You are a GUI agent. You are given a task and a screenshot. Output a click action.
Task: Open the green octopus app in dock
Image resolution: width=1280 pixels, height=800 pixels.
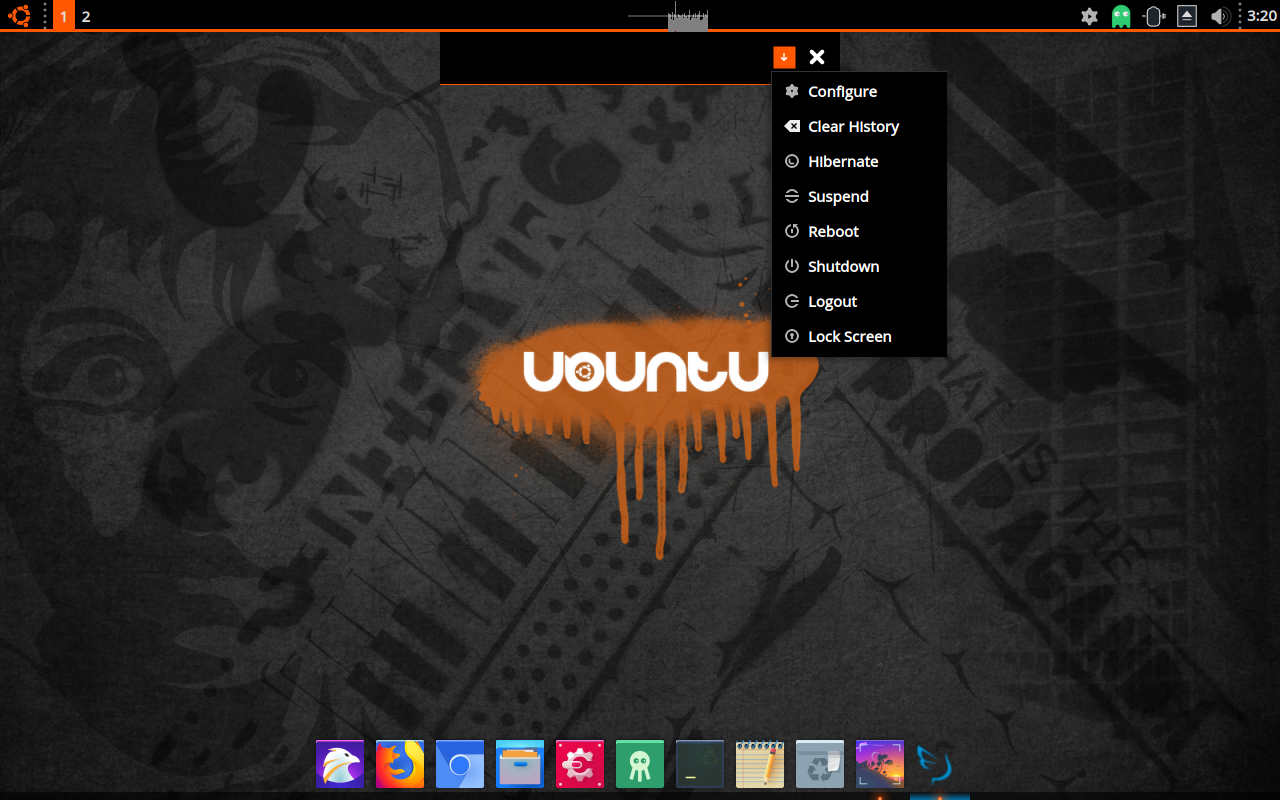(640, 764)
